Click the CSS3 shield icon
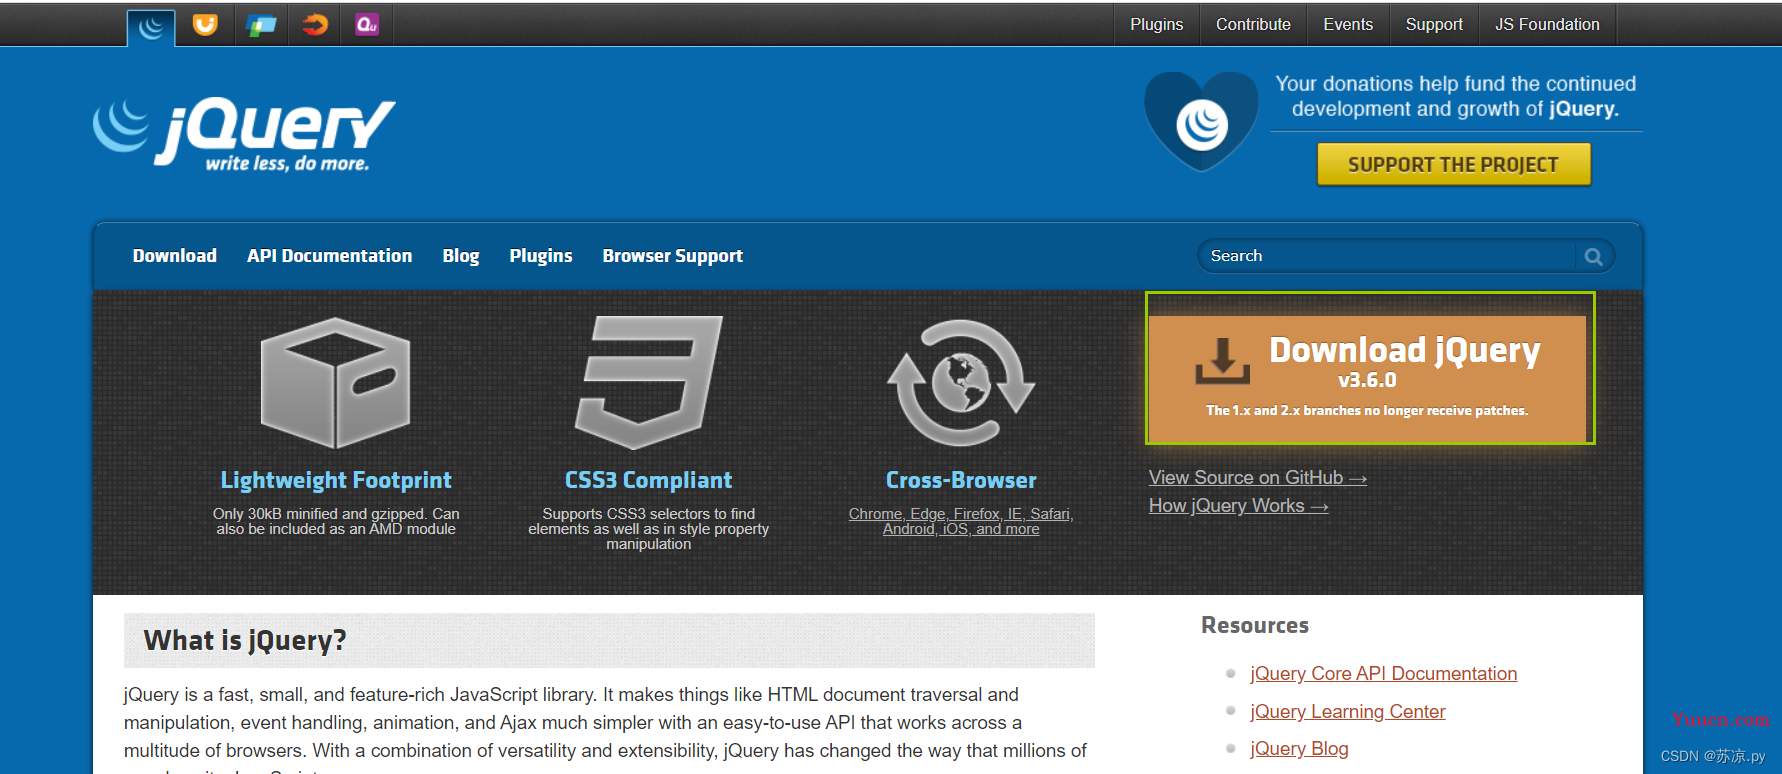Screen dimensions: 1782x774 click(x=649, y=383)
